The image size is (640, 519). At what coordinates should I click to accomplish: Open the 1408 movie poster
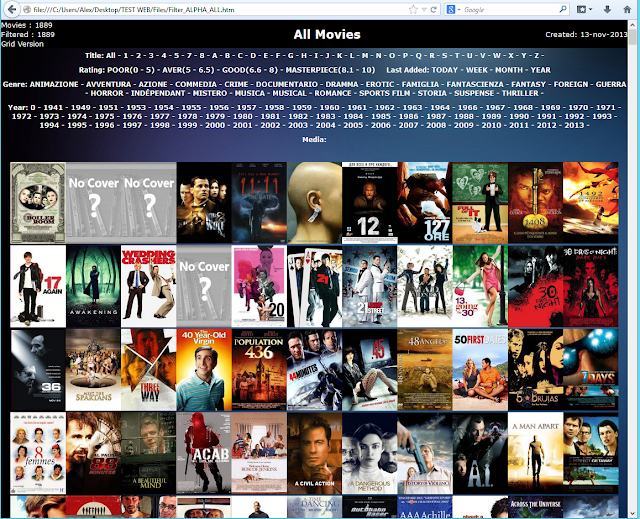[536, 203]
